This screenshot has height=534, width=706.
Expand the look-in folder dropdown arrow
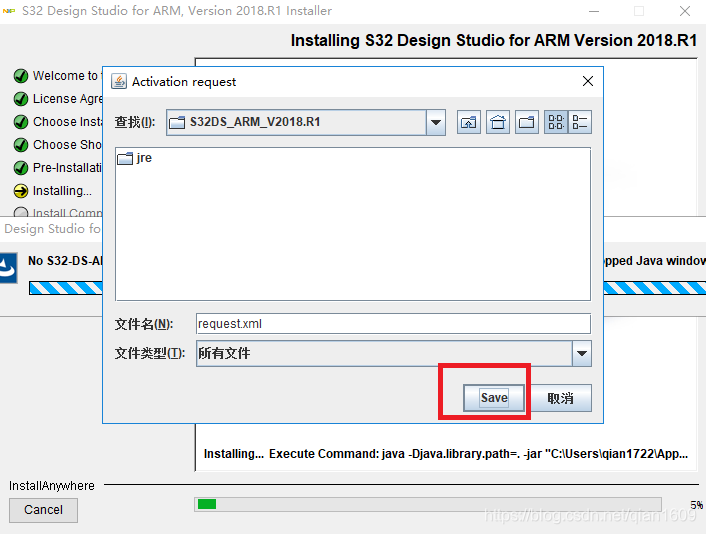click(x=435, y=123)
